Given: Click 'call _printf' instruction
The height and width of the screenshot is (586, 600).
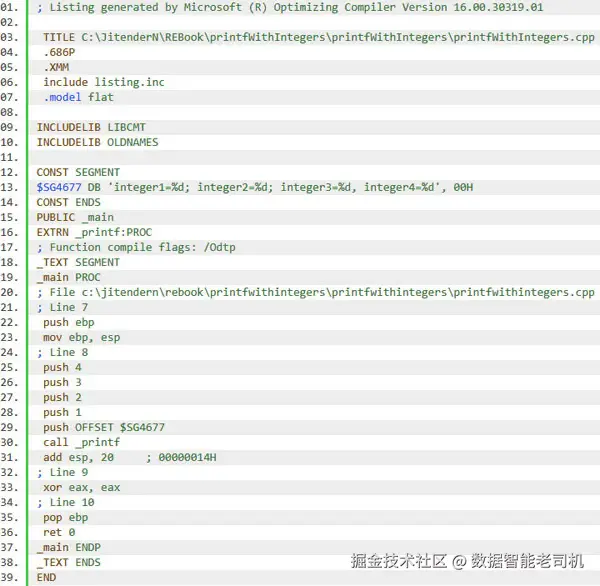Looking at the screenshot, I should tap(82, 442).
